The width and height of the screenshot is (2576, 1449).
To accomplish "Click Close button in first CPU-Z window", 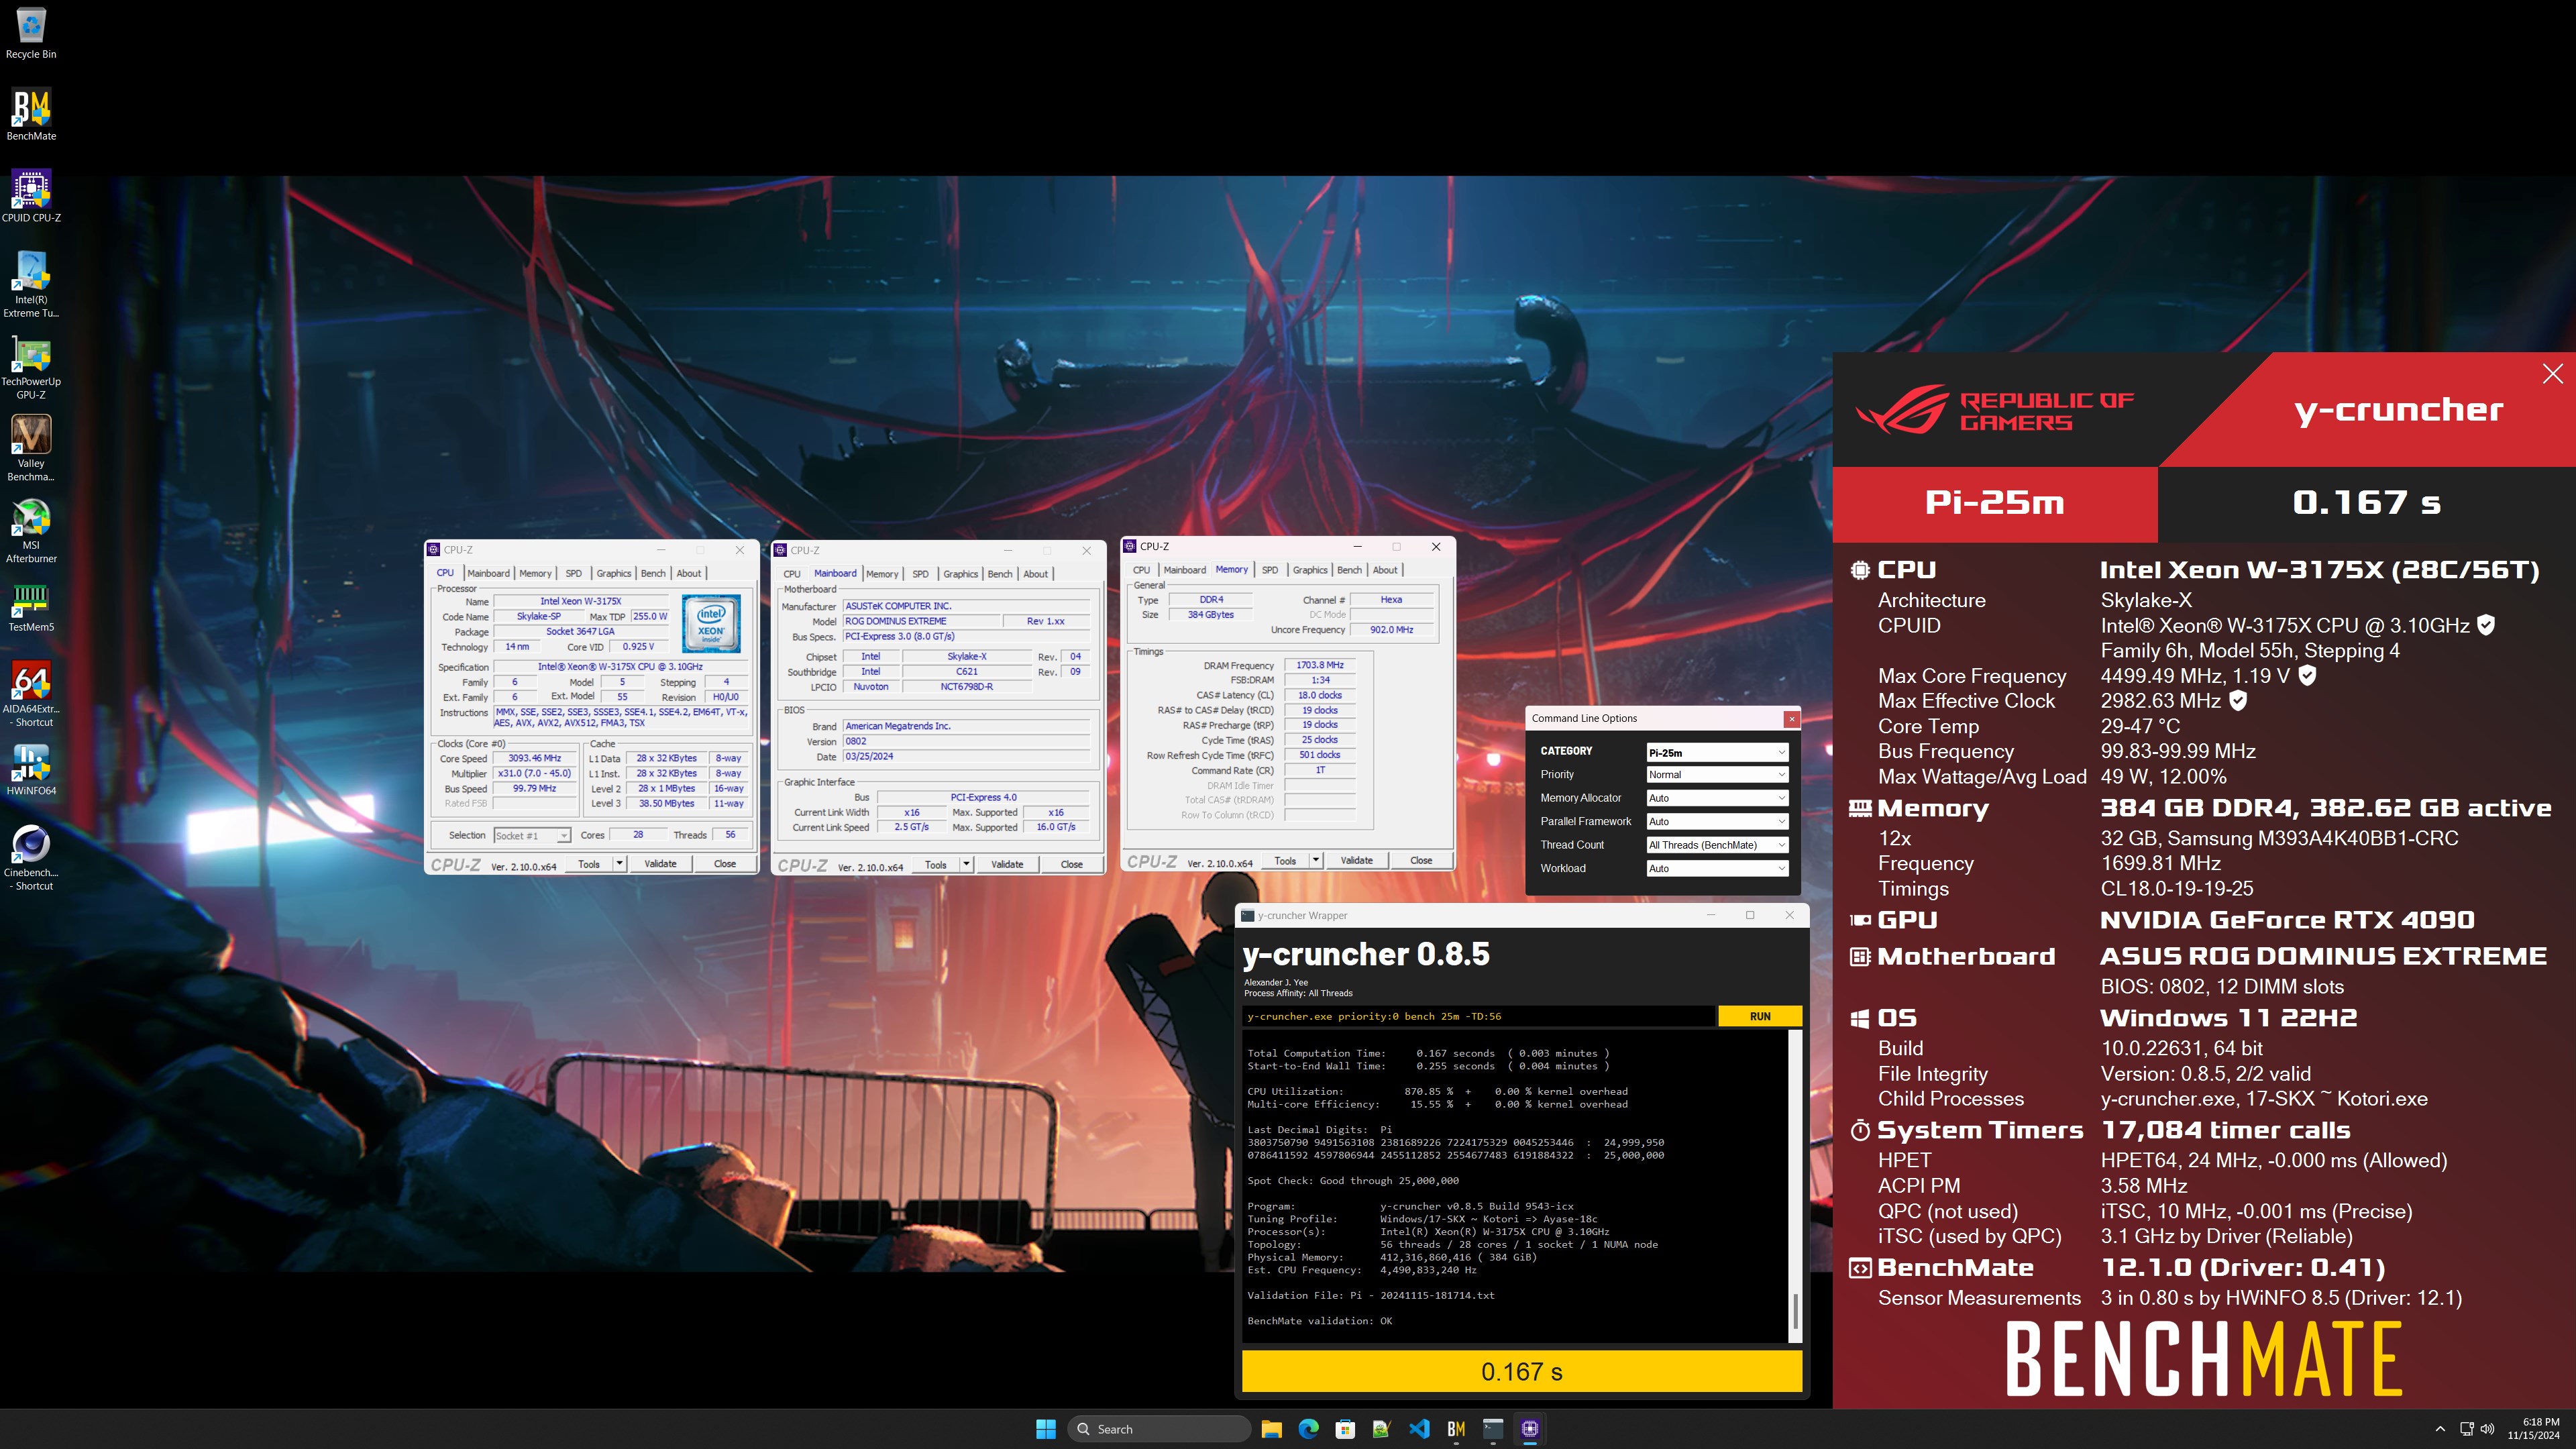I will 725,863.
